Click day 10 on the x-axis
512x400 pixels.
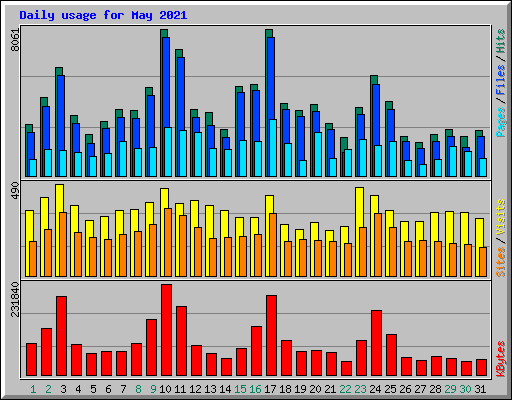click(x=165, y=389)
